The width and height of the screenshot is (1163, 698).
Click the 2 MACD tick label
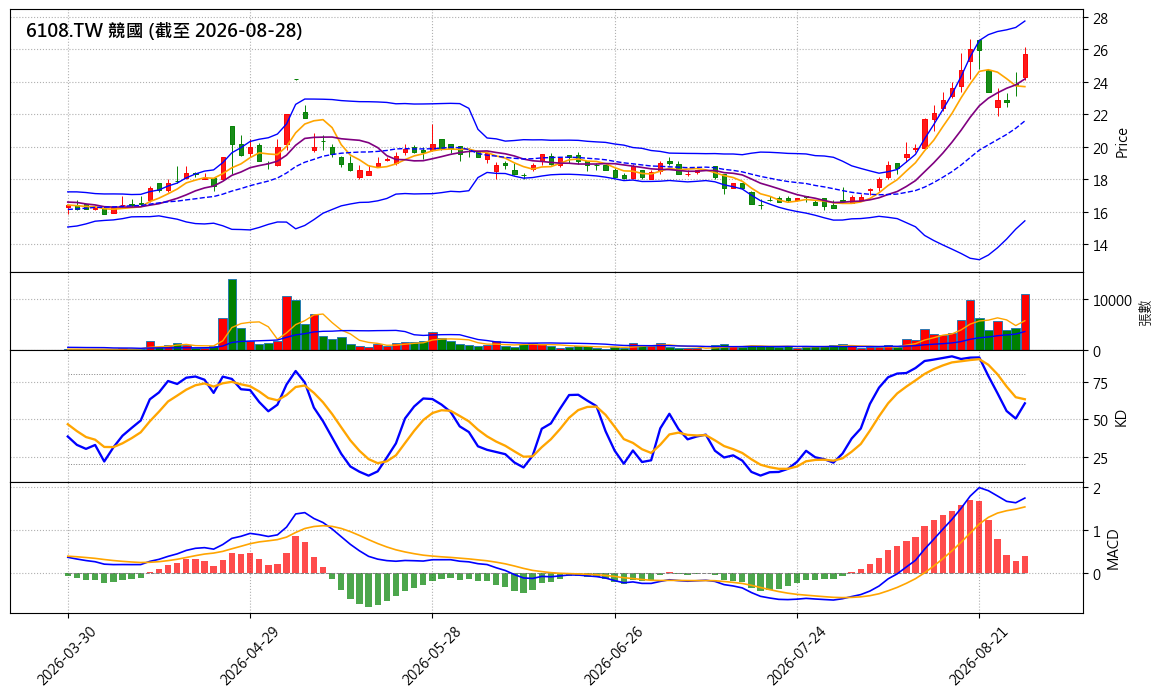click(x=1096, y=488)
